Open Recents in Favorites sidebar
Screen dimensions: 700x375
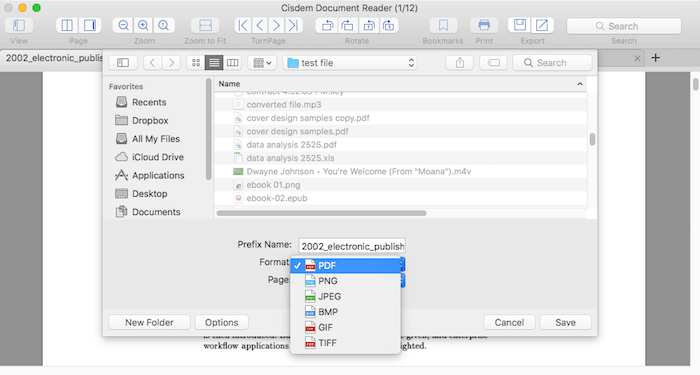141,102
